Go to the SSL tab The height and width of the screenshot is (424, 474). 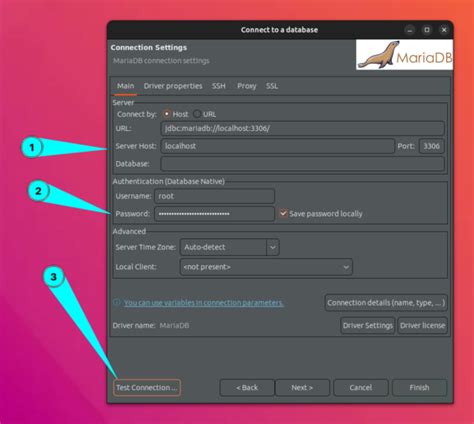[x=272, y=86]
